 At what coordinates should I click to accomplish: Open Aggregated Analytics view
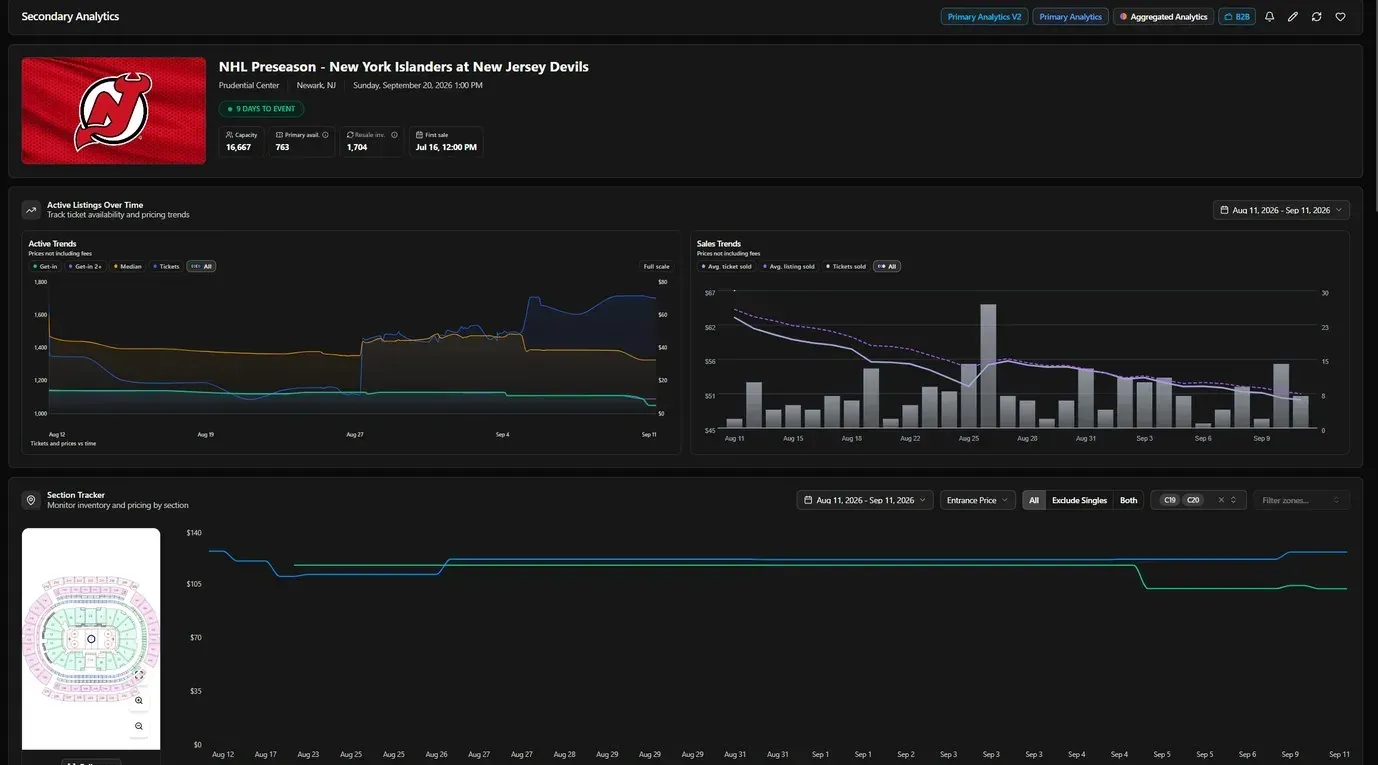[1163, 17]
